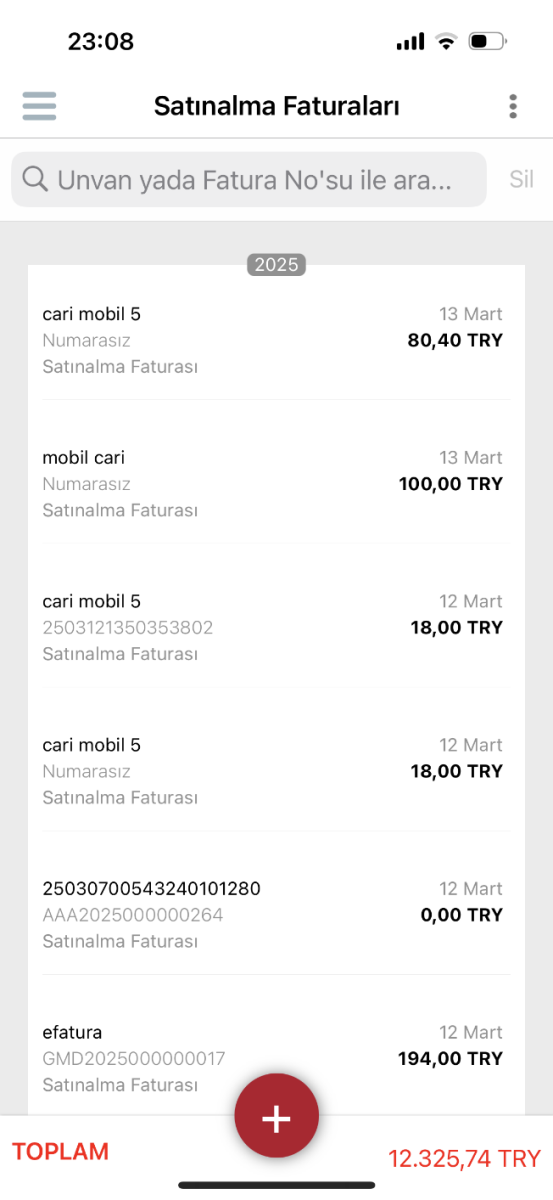The width and height of the screenshot is (553, 1200).
Task: Tap the 23:08 clock in status bar
Action: point(101,42)
